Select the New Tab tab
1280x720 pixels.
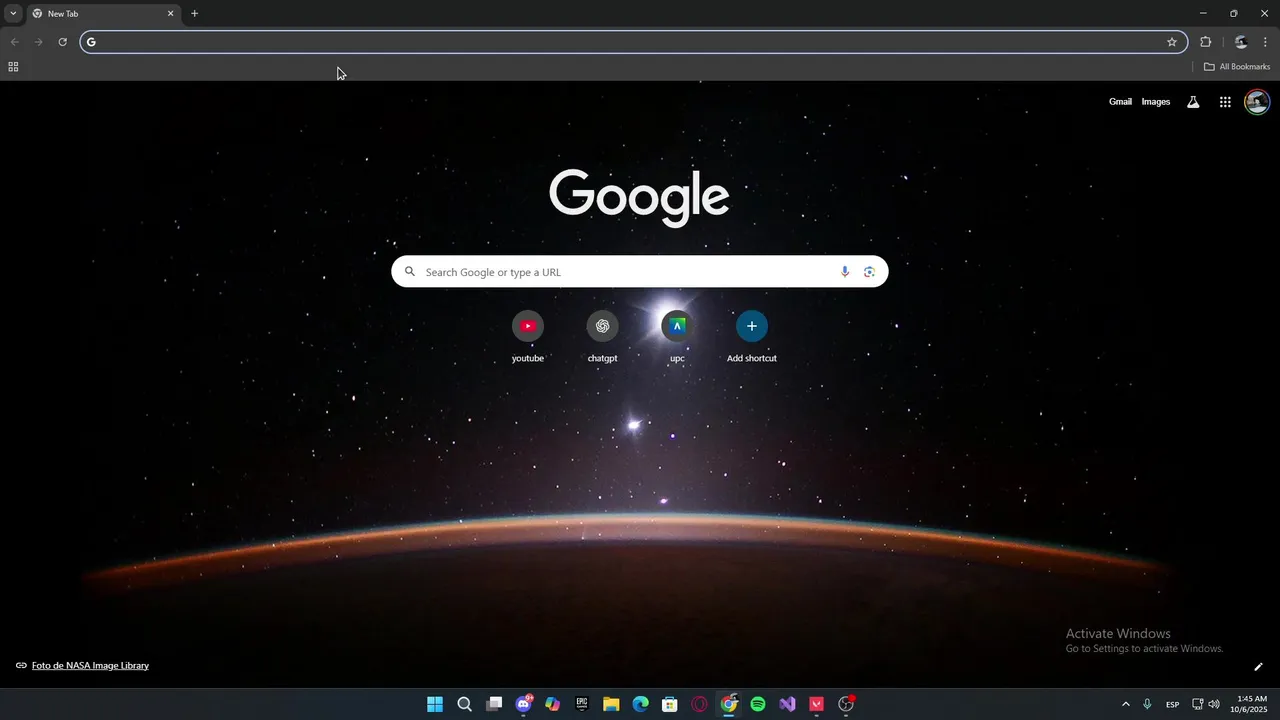(x=103, y=14)
